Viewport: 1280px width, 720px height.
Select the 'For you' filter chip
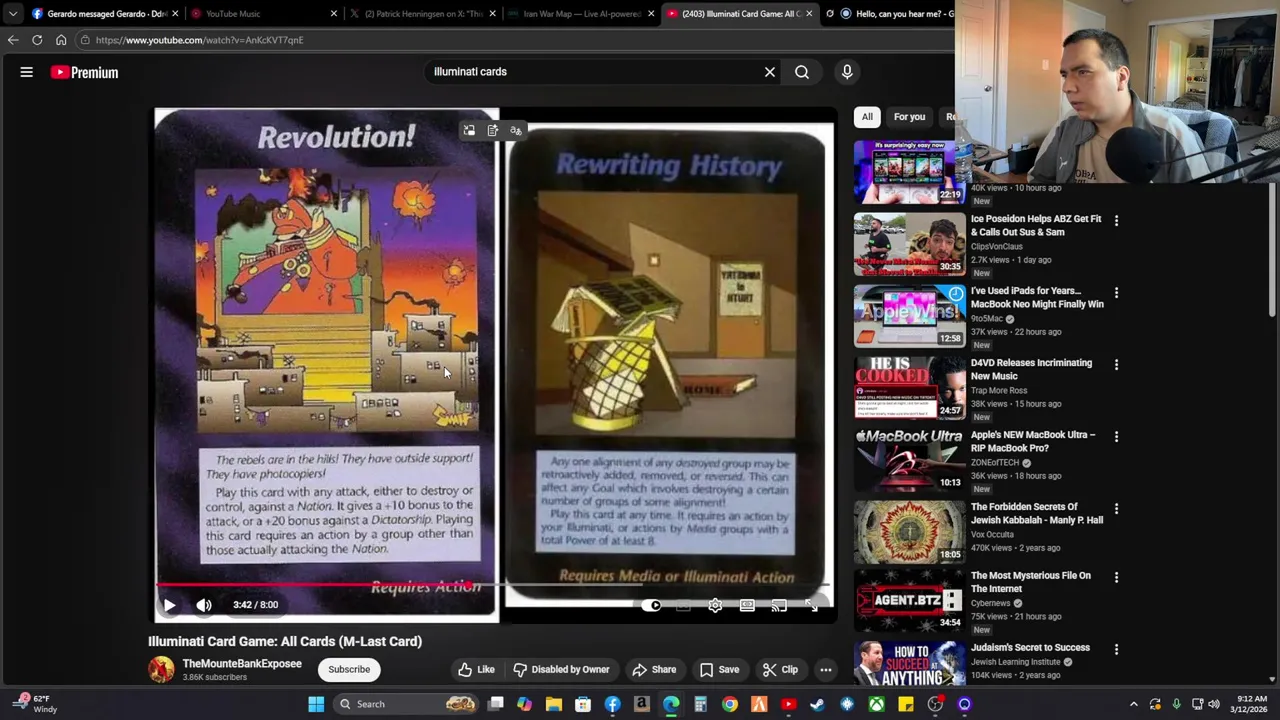pos(909,117)
